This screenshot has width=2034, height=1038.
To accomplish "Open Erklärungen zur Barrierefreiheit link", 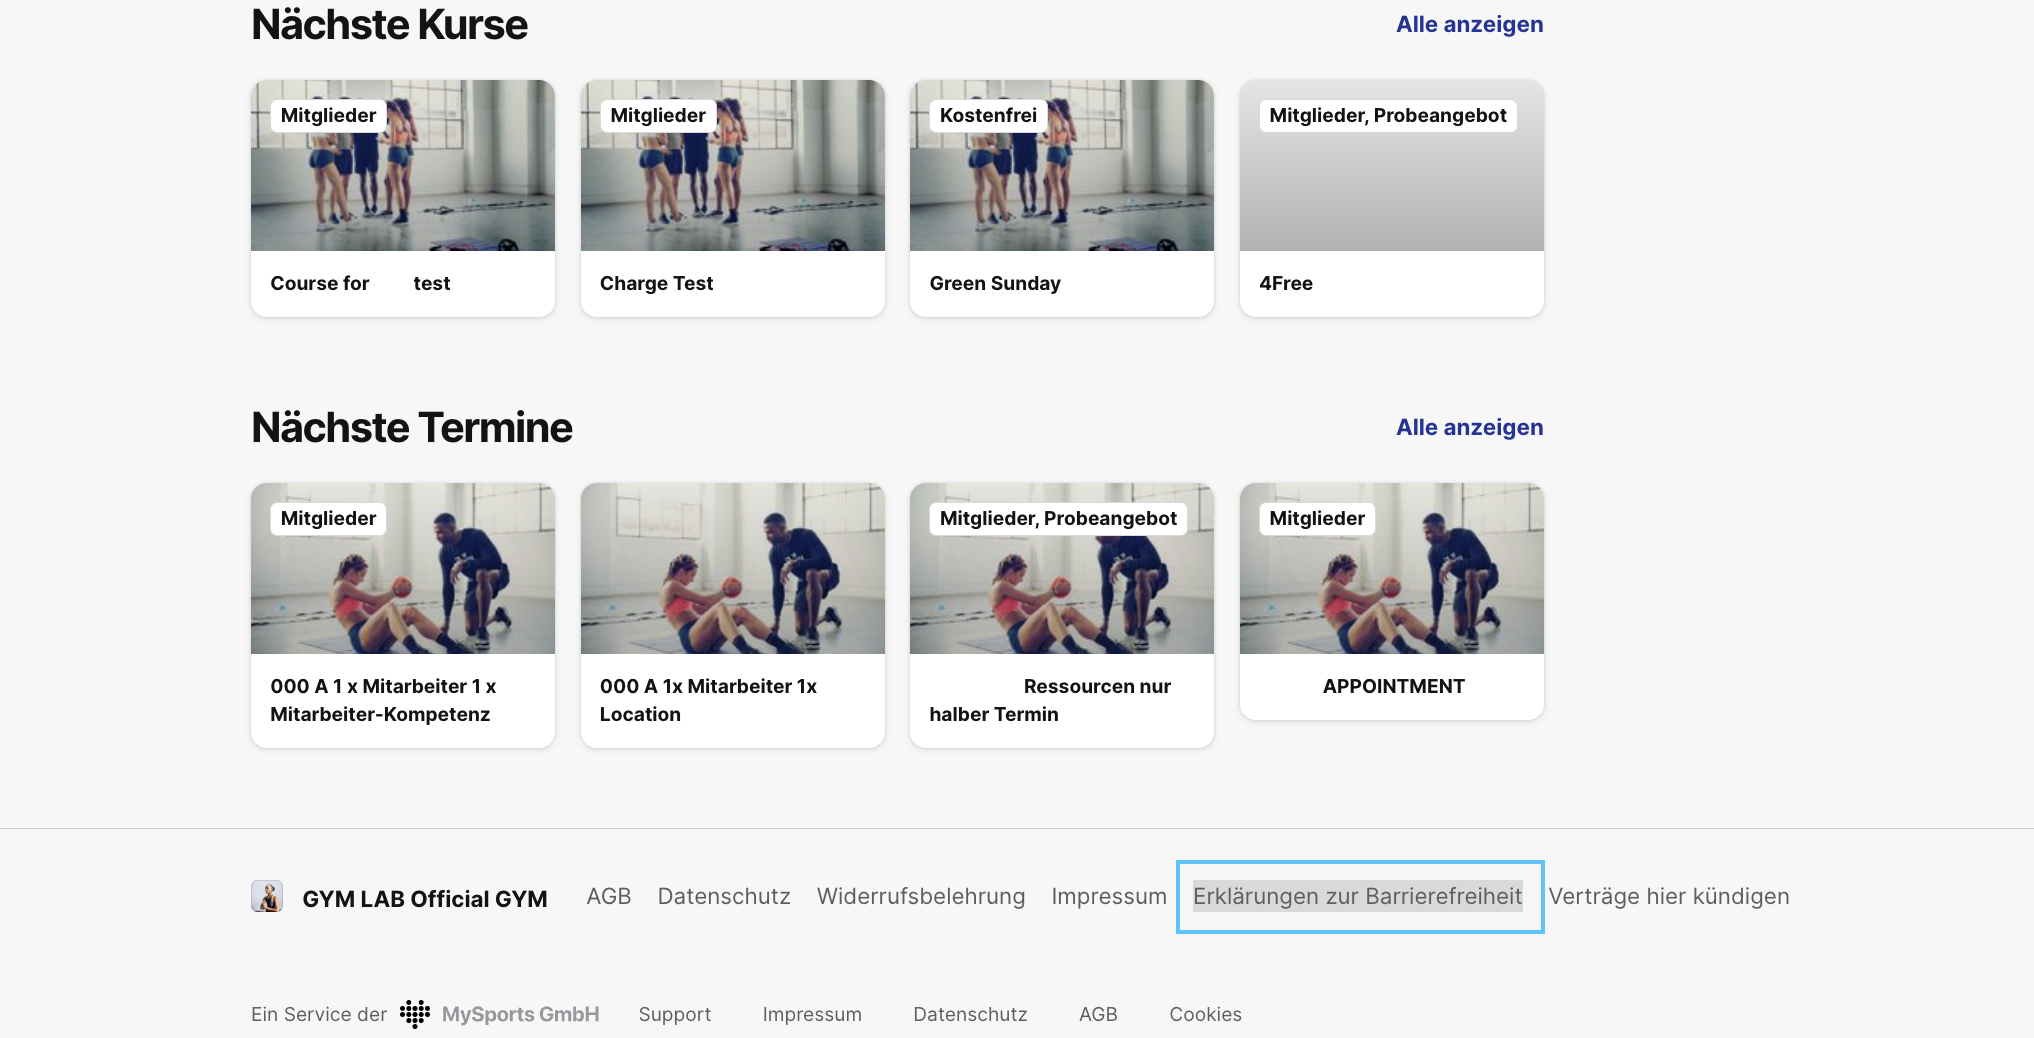I will click(x=1357, y=896).
